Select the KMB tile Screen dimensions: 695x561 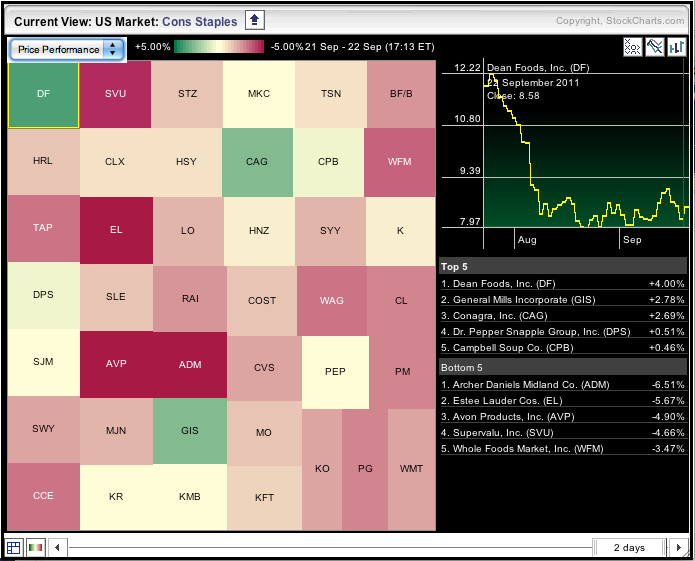click(190, 497)
